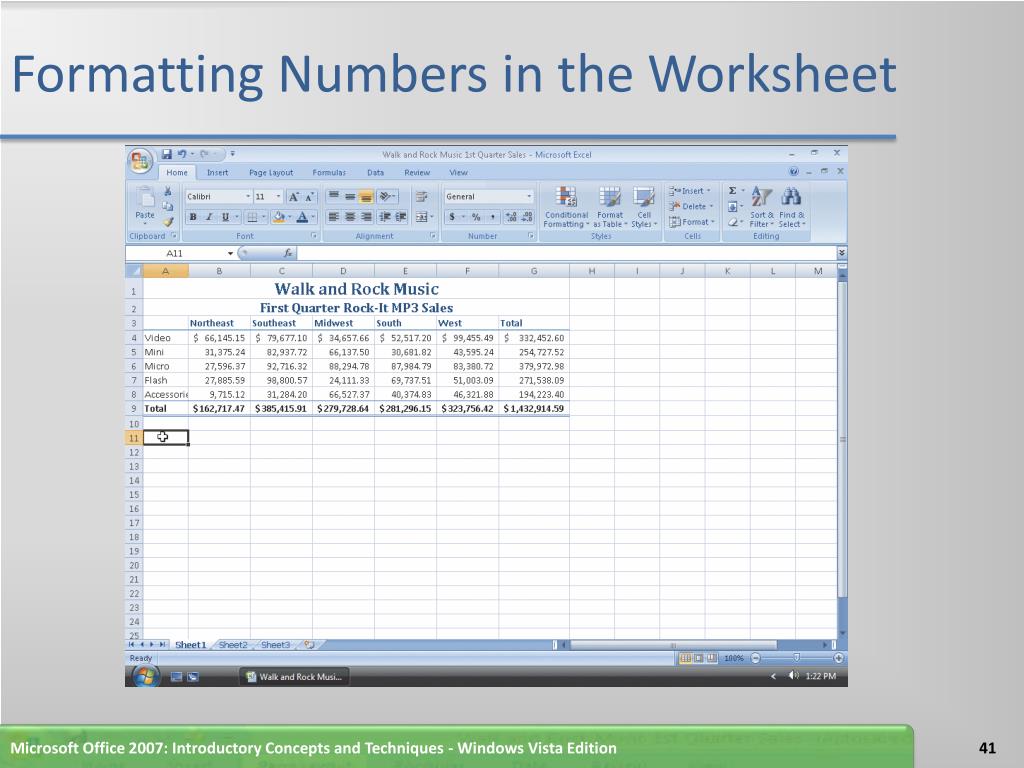Open the Data ribbon tab
This screenshot has height=768, width=1024.
[x=376, y=172]
